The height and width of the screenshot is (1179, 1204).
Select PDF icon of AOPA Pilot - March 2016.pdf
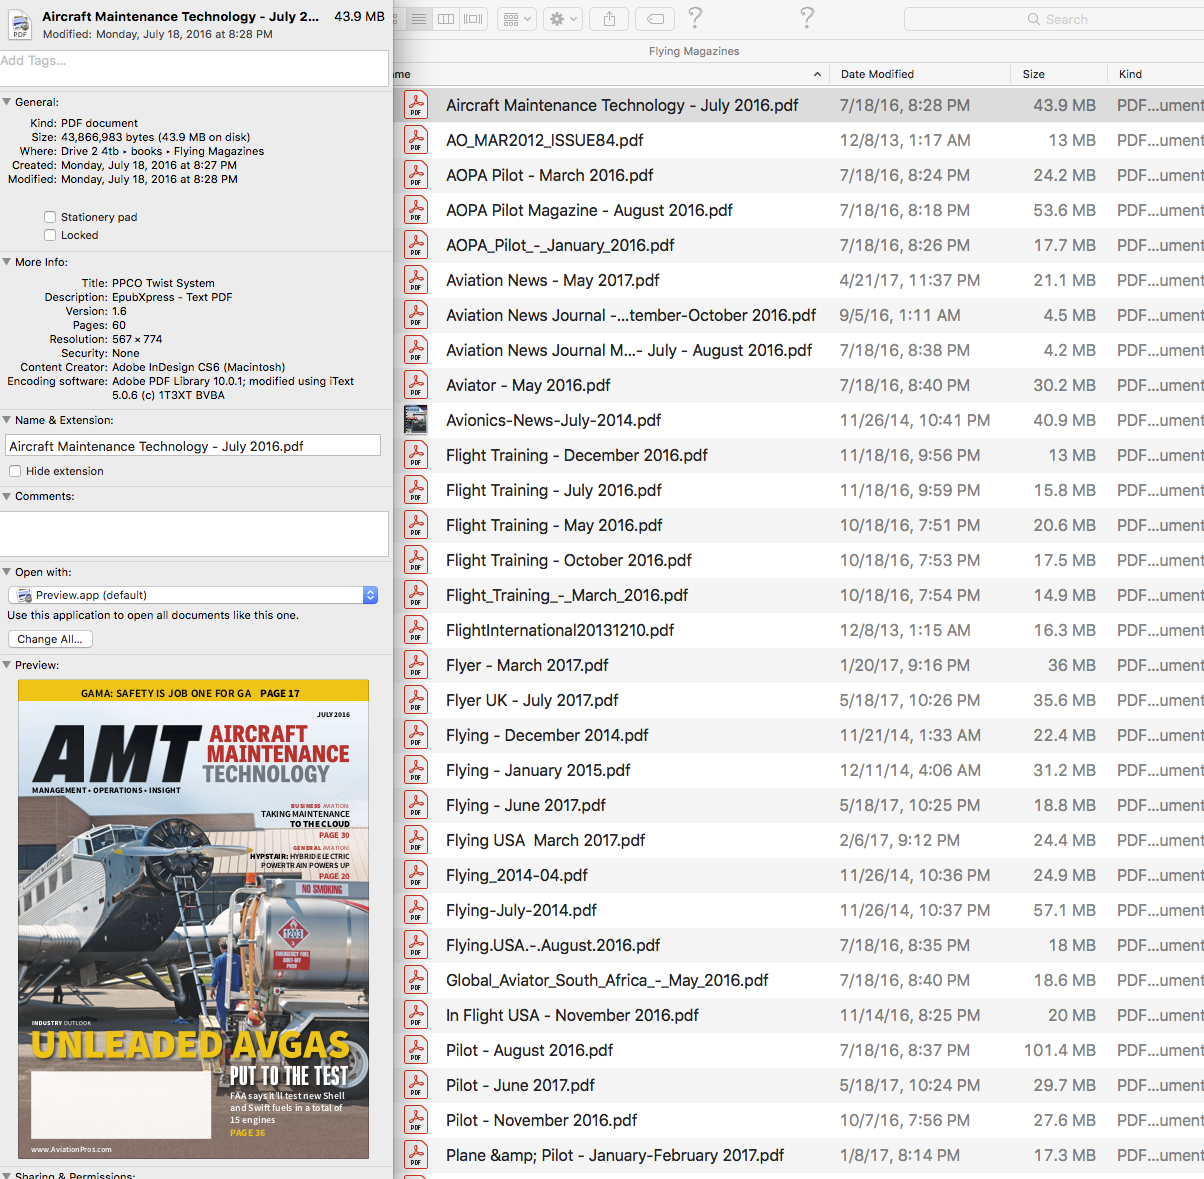coord(416,175)
